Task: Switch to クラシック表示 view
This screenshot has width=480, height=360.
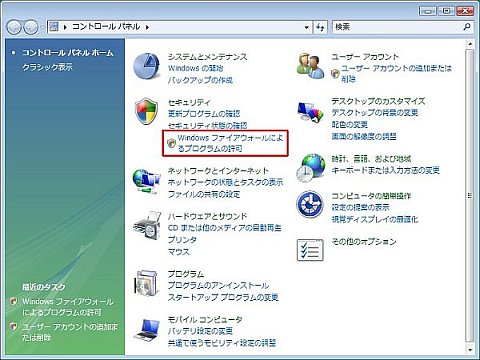Action: (x=47, y=67)
